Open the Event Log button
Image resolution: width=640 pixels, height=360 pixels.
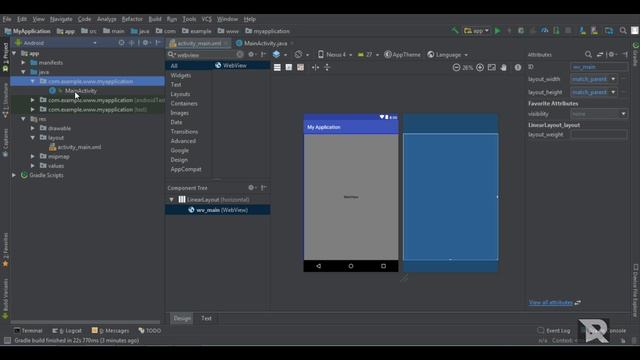[x=554, y=331]
